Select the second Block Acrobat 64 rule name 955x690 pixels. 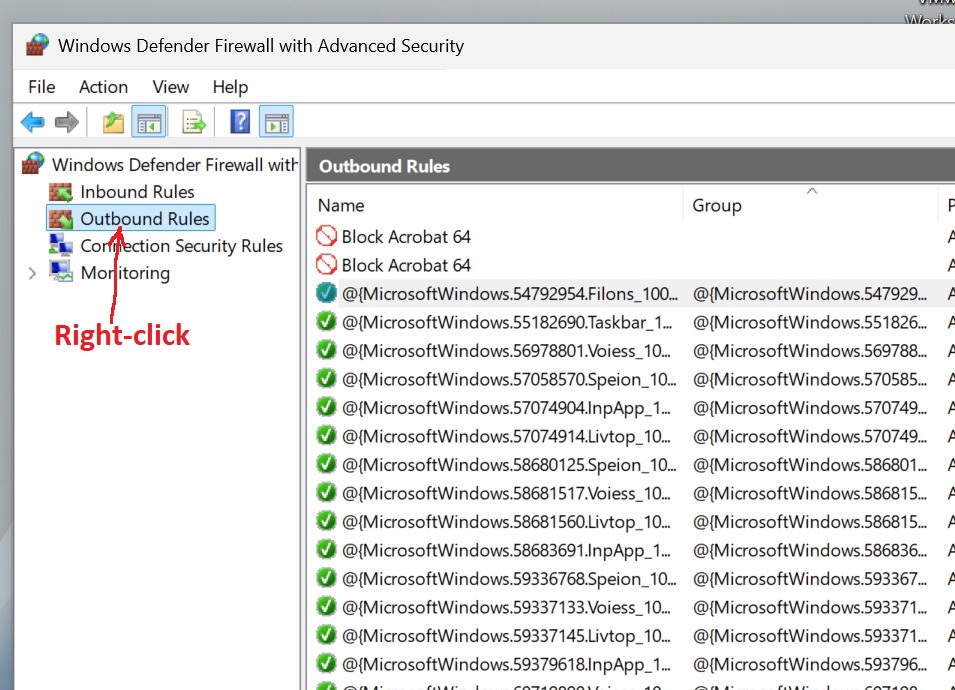coord(406,265)
